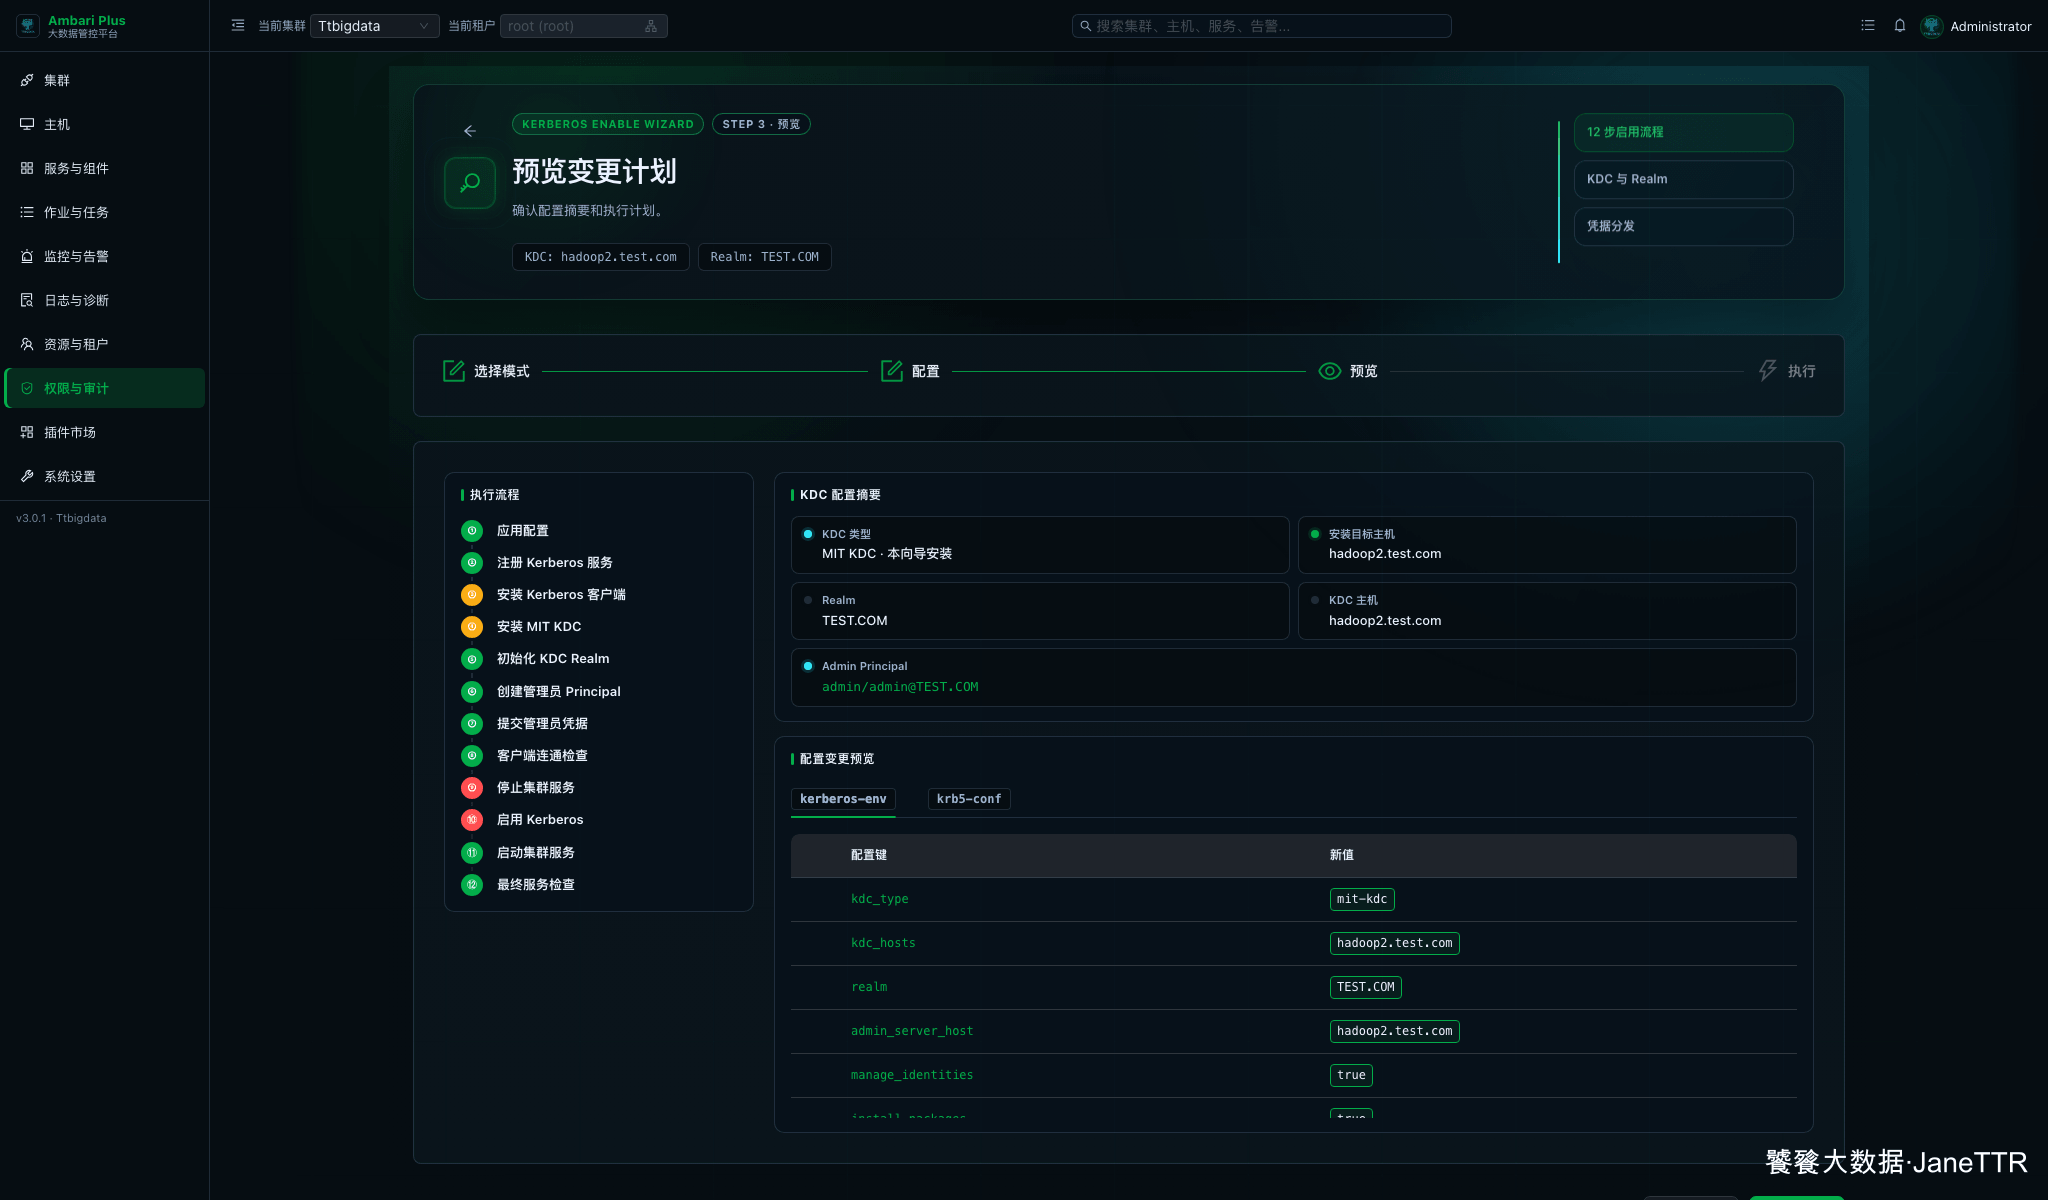The width and height of the screenshot is (2048, 1200).
Task: Click step 4 安装 MIT KDC circle
Action: (x=472, y=627)
